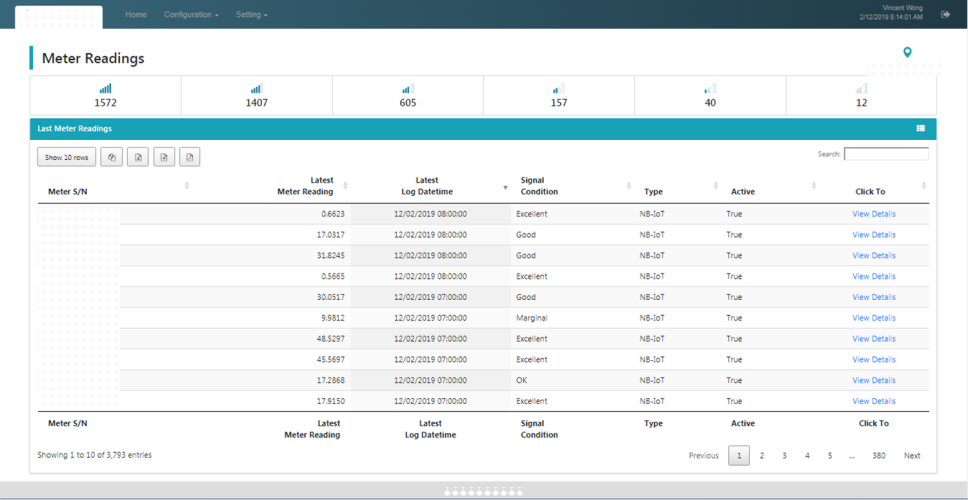Toggle the Latest Log Datetime sort arrow
This screenshot has width=968, height=500.
505,188
